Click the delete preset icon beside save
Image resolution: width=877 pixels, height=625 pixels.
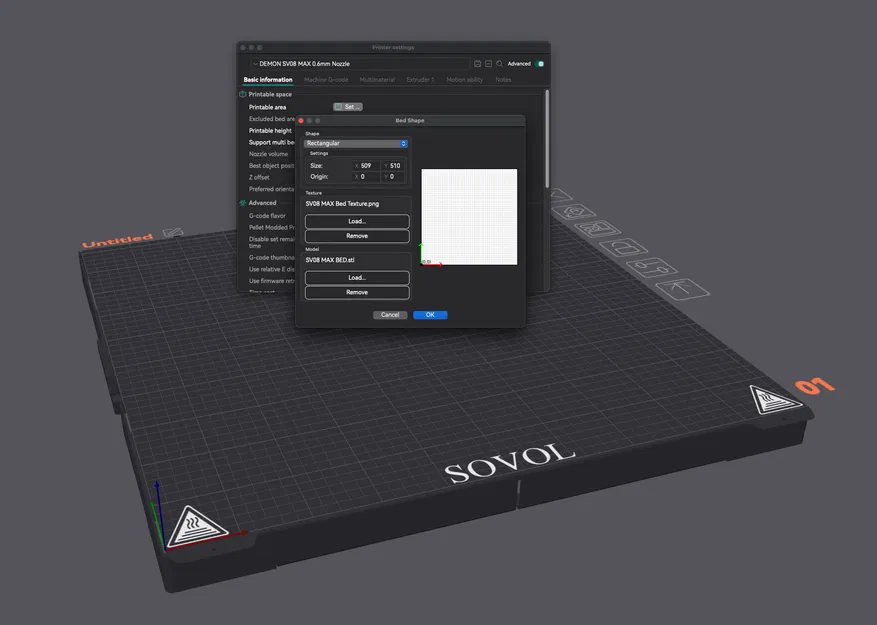pyautogui.click(x=488, y=64)
